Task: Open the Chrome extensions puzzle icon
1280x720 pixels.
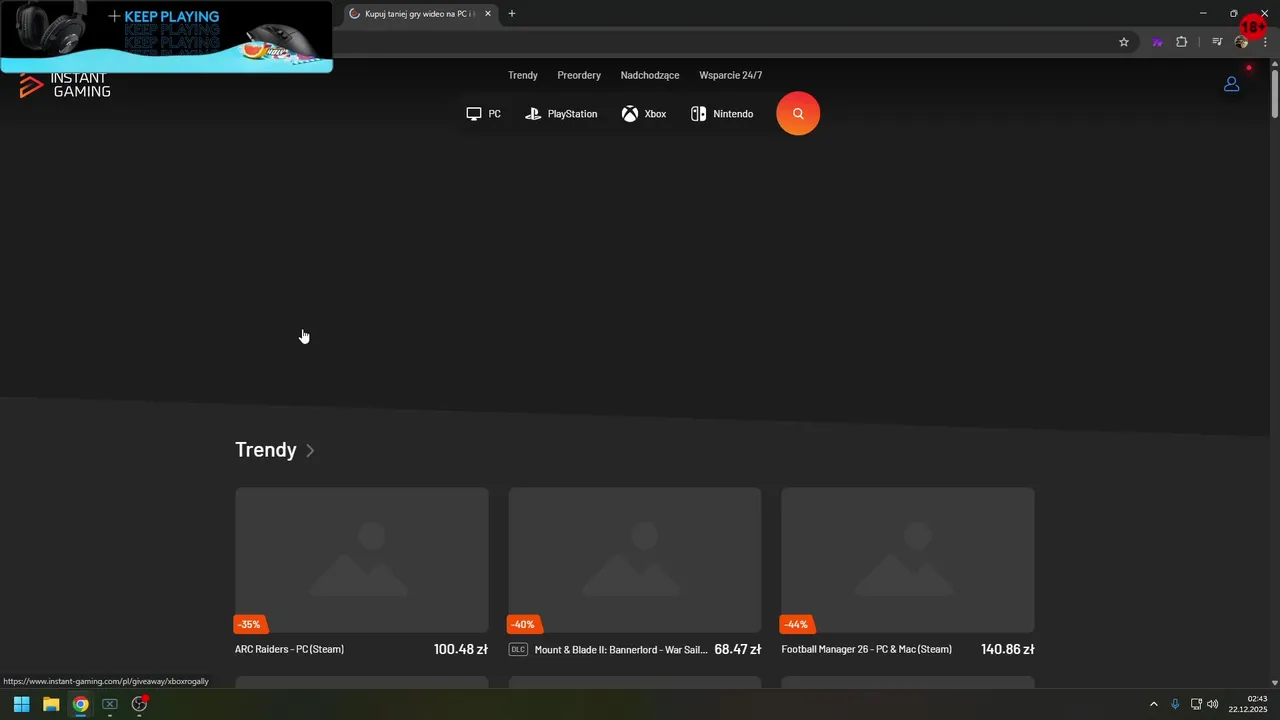Action: point(1182,42)
